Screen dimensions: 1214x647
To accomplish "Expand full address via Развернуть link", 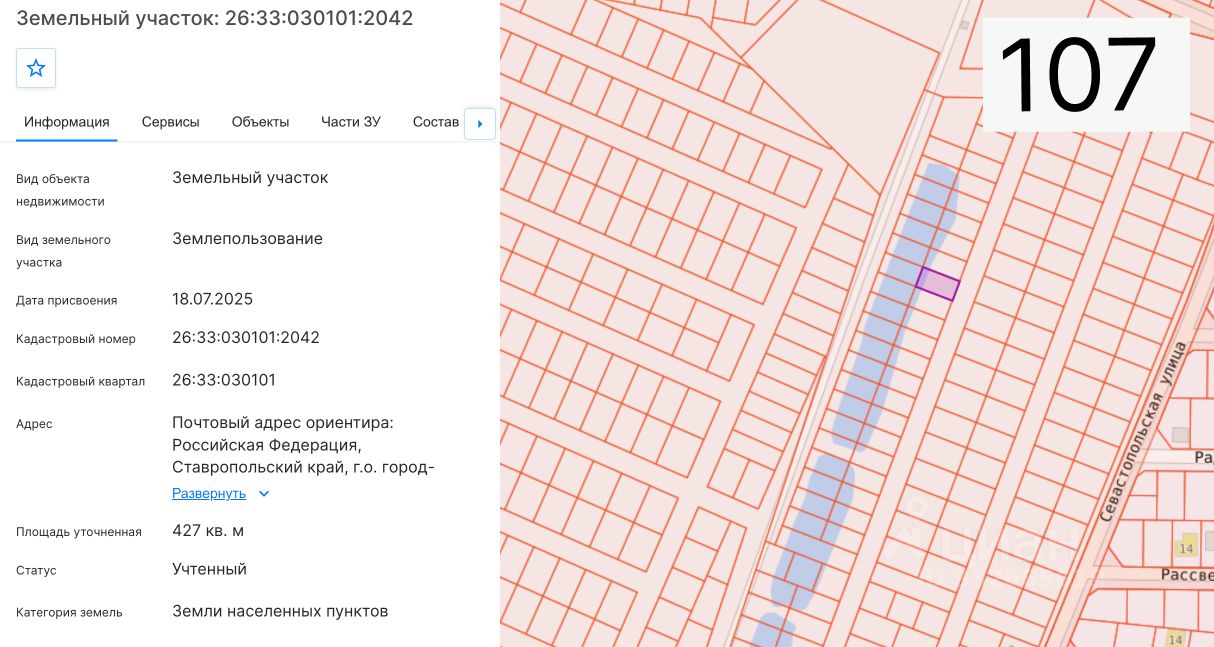I will (x=209, y=493).
